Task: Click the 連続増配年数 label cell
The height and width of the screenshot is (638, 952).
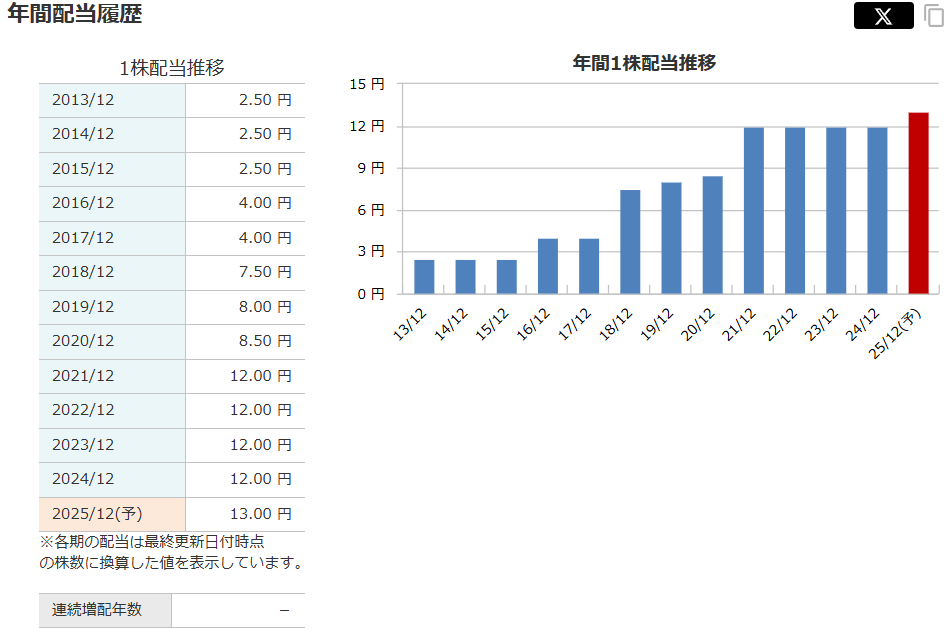Action: tap(97, 610)
